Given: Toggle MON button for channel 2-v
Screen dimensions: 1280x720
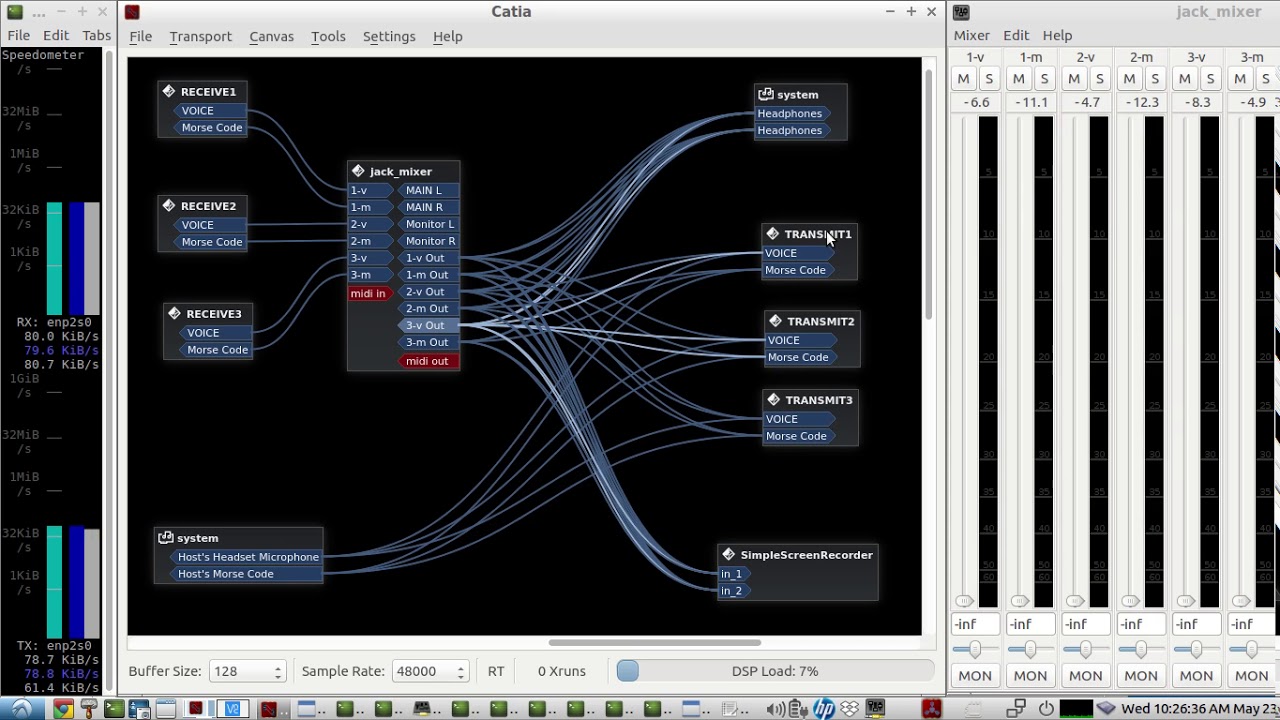Looking at the screenshot, I should [x=1086, y=676].
